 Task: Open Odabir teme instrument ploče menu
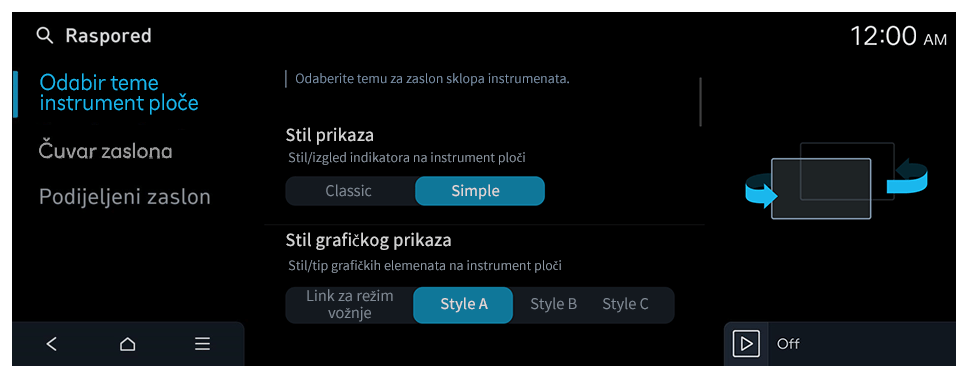point(119,93)
